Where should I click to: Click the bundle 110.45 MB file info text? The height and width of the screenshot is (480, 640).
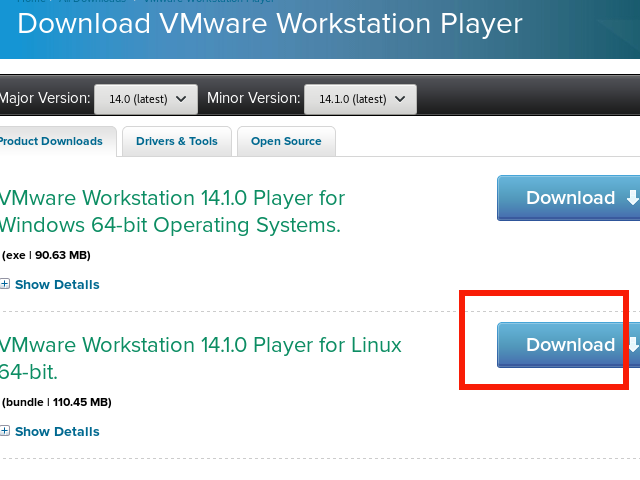57,402
